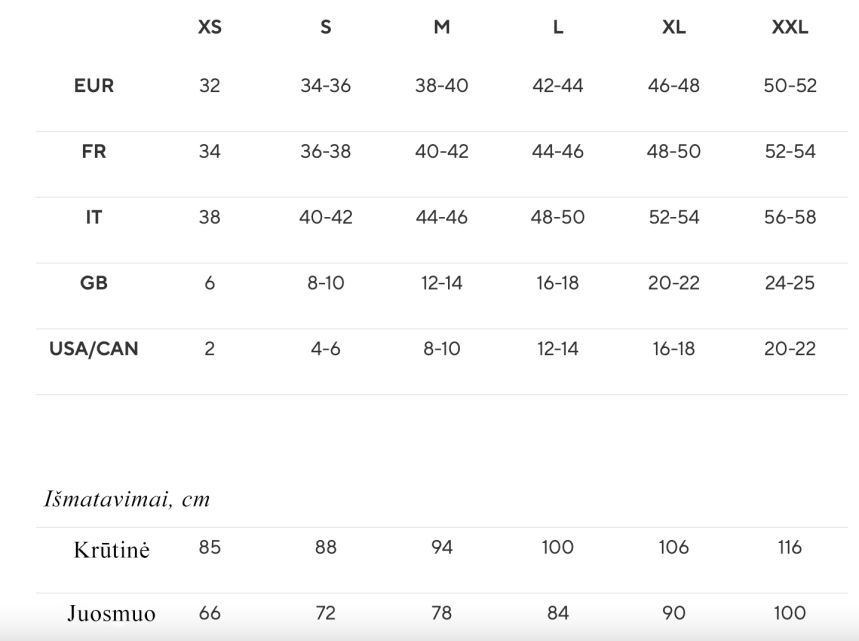Select the IT value 56-58 cell

(x=790, y=217)
